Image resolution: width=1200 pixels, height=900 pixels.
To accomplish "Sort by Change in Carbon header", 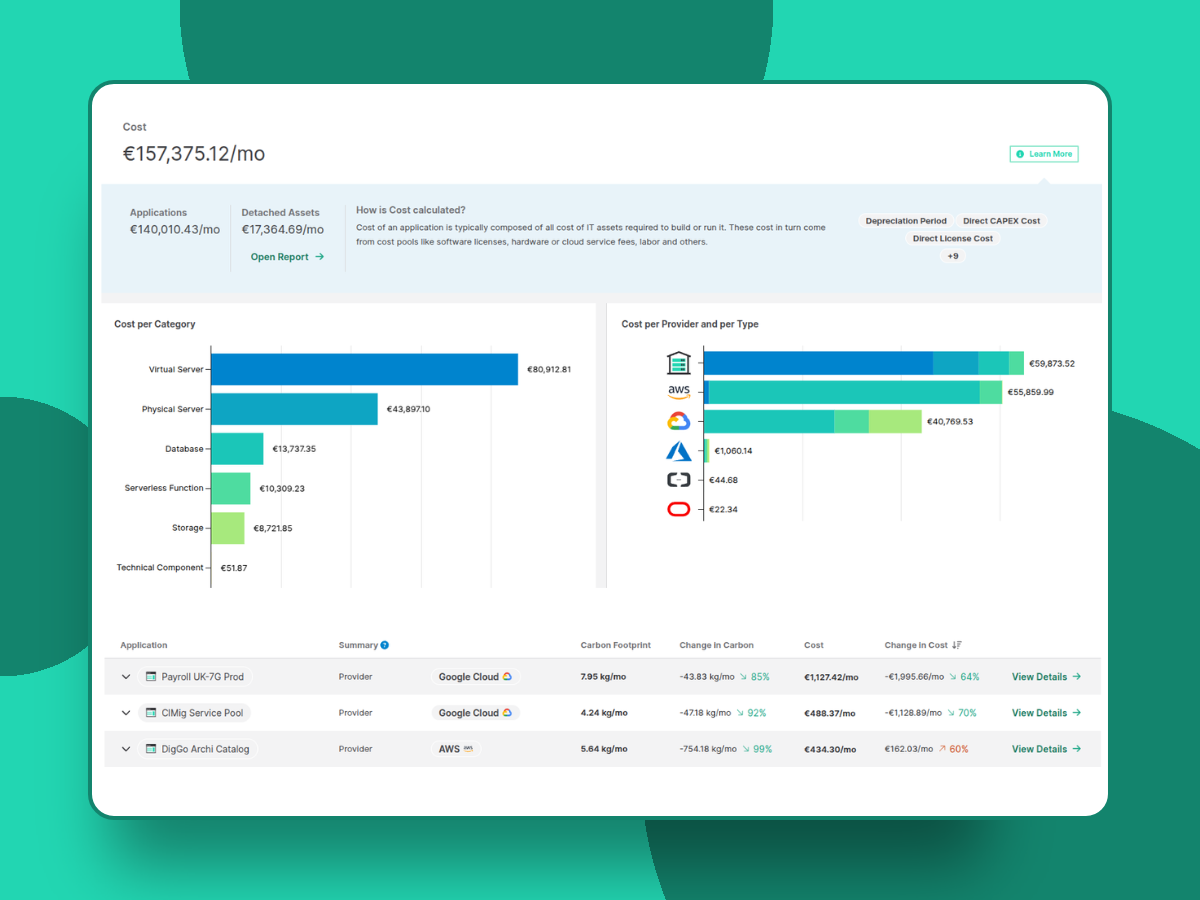I will (717, 645).
